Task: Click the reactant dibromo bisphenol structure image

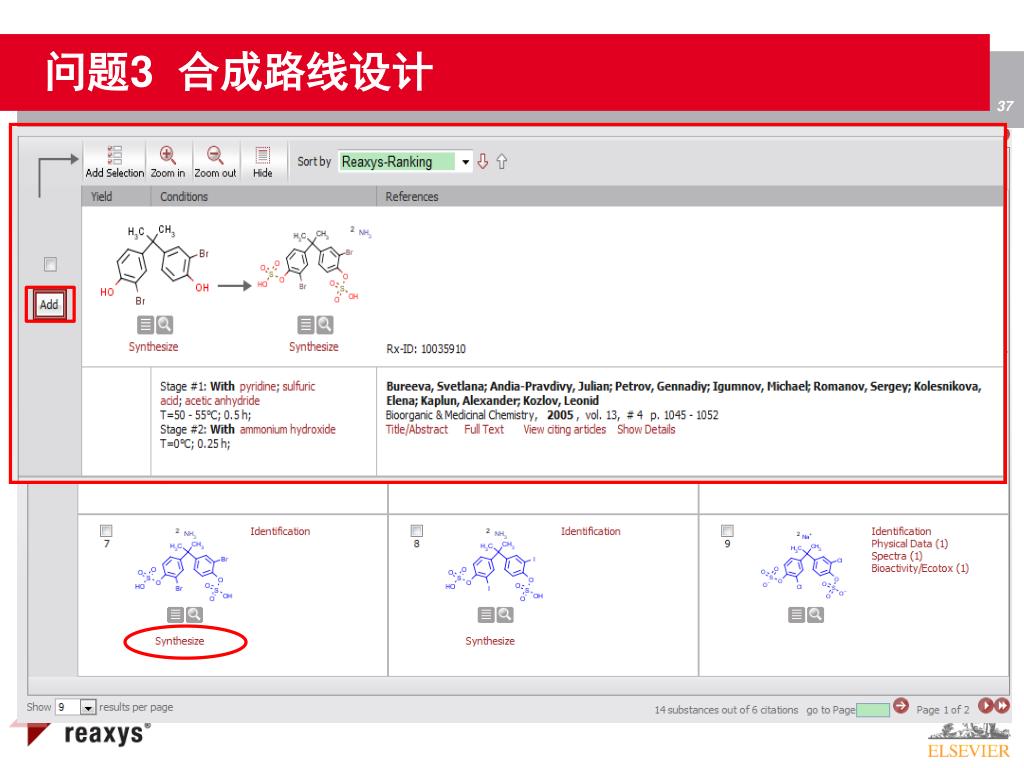Action: [154, 265]
